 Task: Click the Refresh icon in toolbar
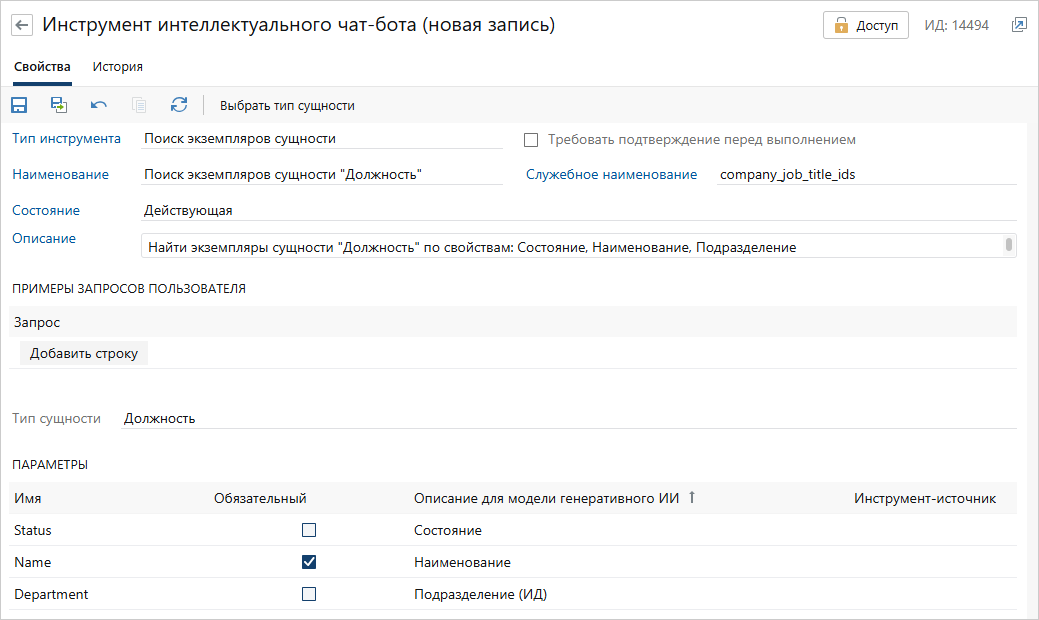pyautogui.click(x=179, y=105)
